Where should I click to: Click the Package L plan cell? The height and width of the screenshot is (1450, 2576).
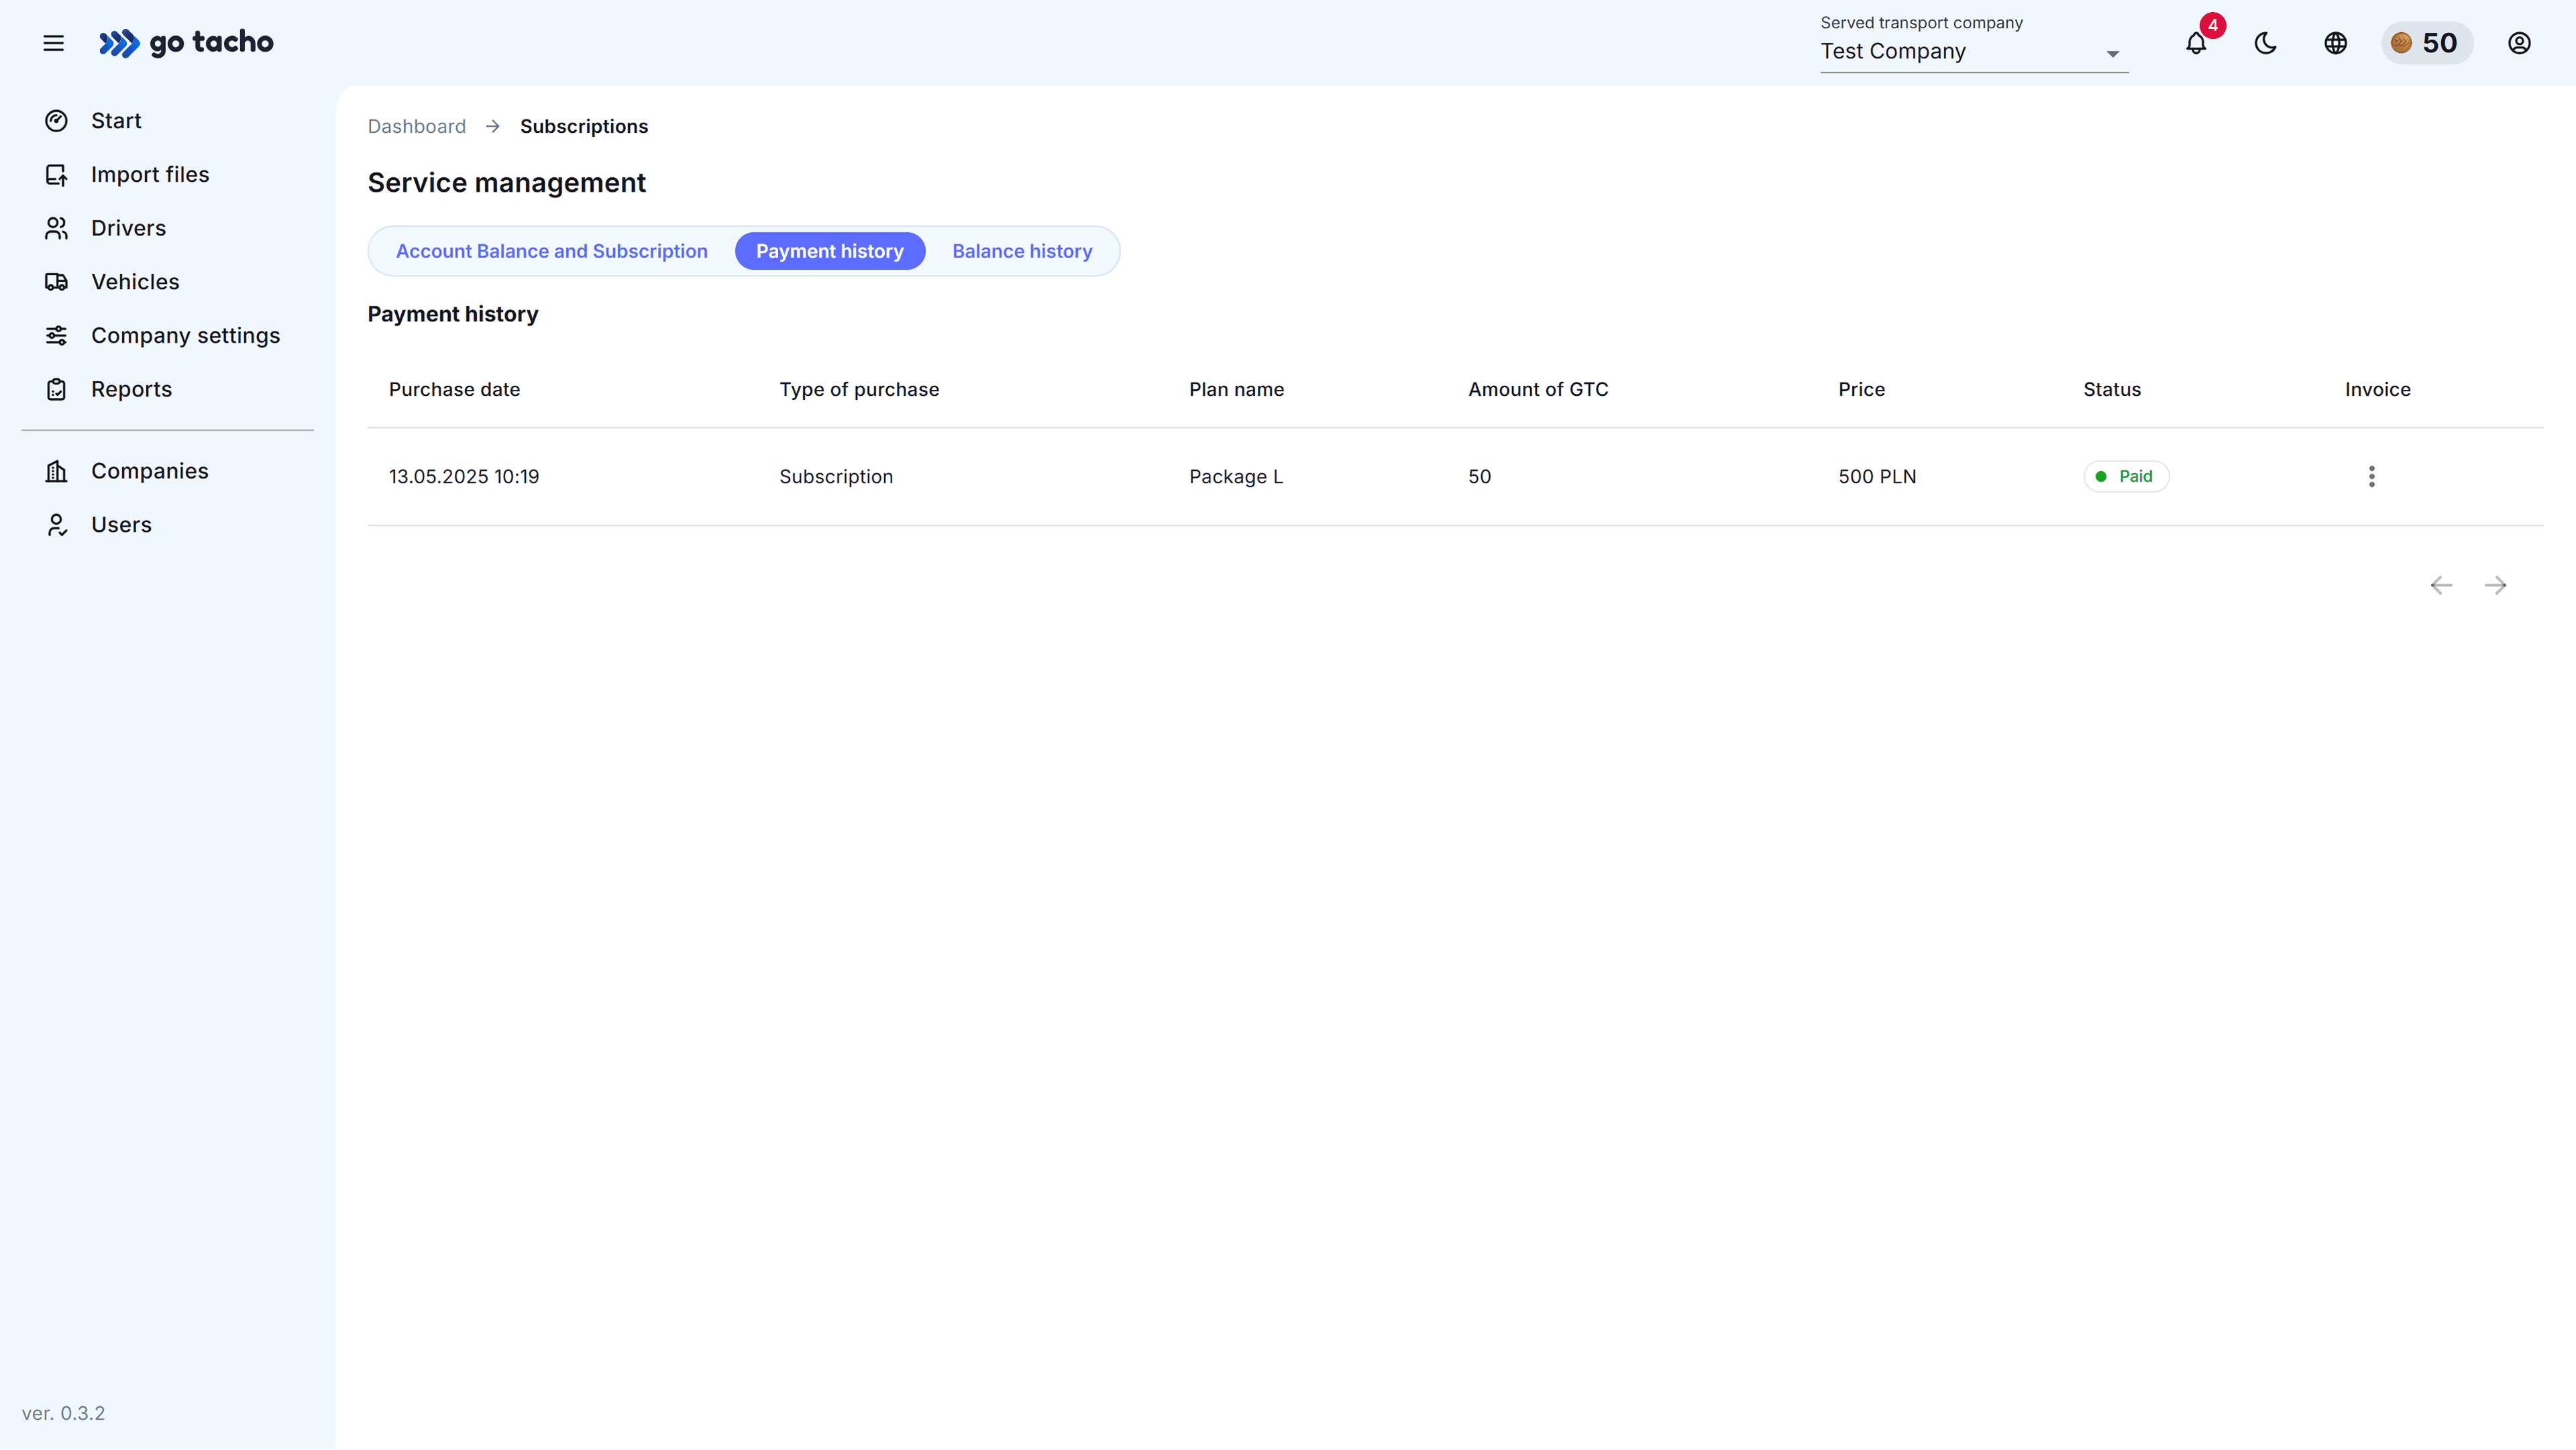[x=1236, y=477]
